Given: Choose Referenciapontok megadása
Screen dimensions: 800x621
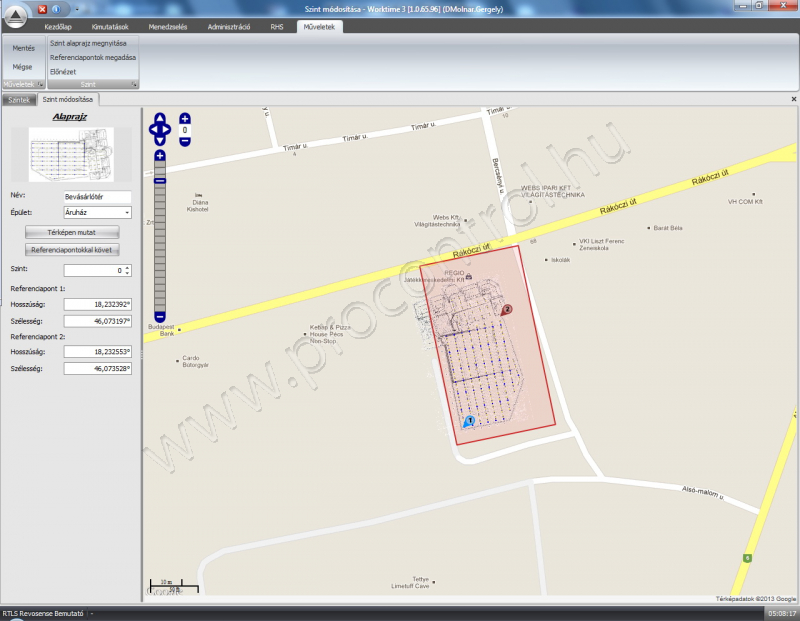Looking at the screenshot, I should (93, 58).
